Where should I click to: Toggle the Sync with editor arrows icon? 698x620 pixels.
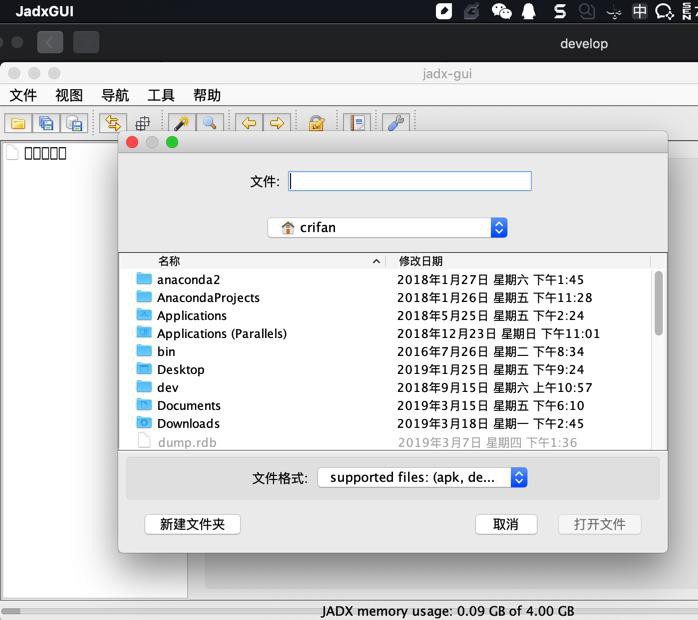tap(113, 123)
